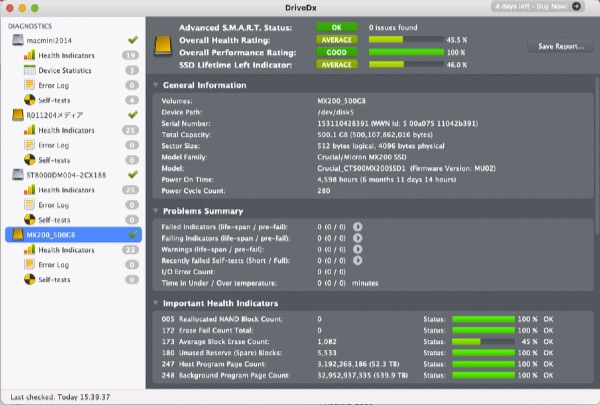Click green checkmark next to macmini2014
This screenshot has height=405, width=600.
pyautogui.click(x=133, y=40)
